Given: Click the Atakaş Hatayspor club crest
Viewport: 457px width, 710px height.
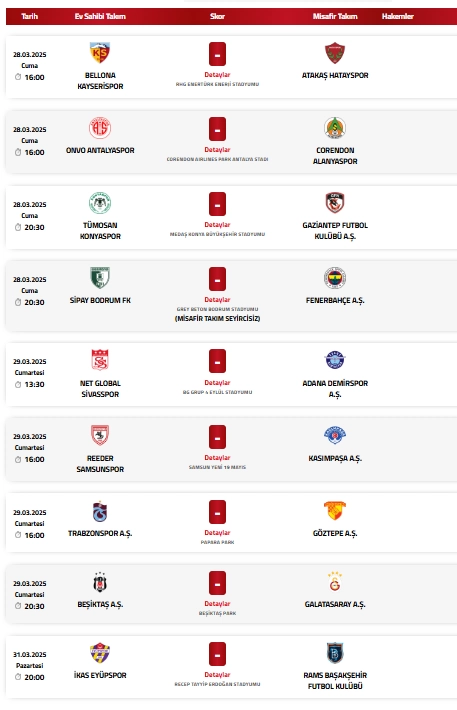Looking at the screenshot, I should [335, 53].
